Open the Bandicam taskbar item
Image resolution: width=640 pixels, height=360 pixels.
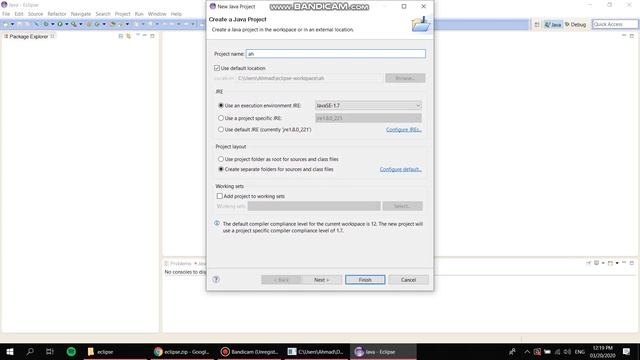249,351
